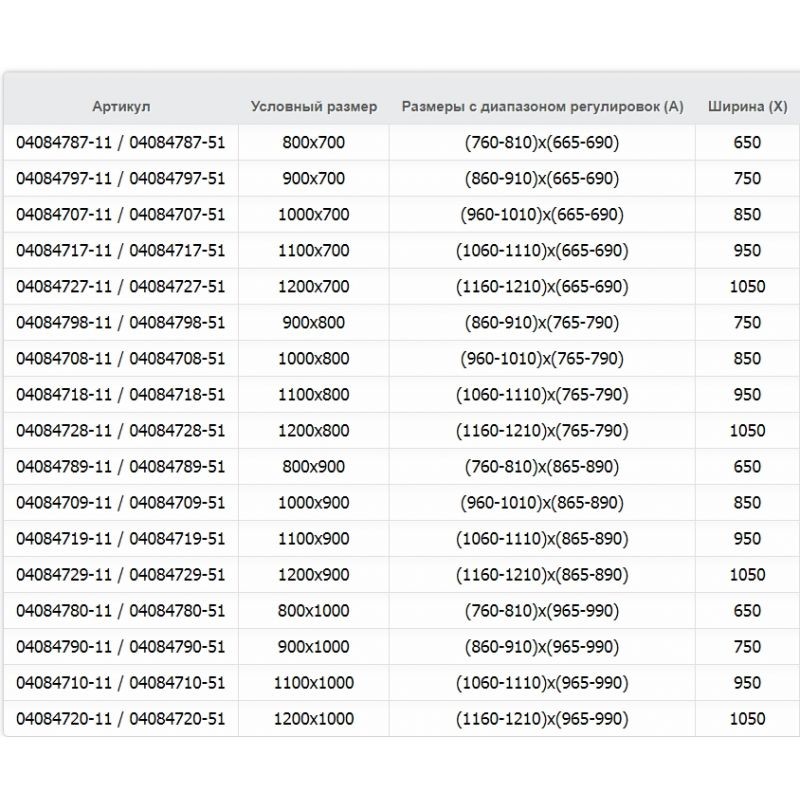
Task: Click the Размеры с диапазоном регулировок (A) header
Action: (542, 107)
